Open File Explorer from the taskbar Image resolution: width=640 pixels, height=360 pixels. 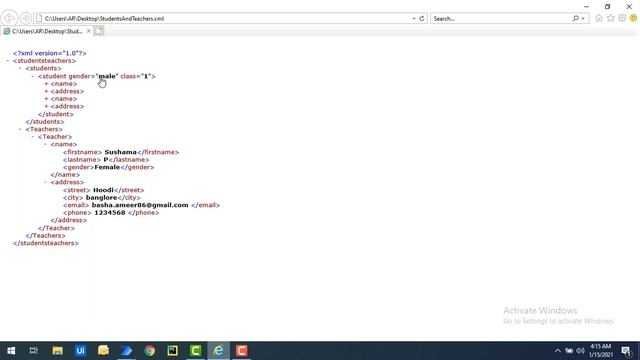pyautogui.click(x=57, y=351)
